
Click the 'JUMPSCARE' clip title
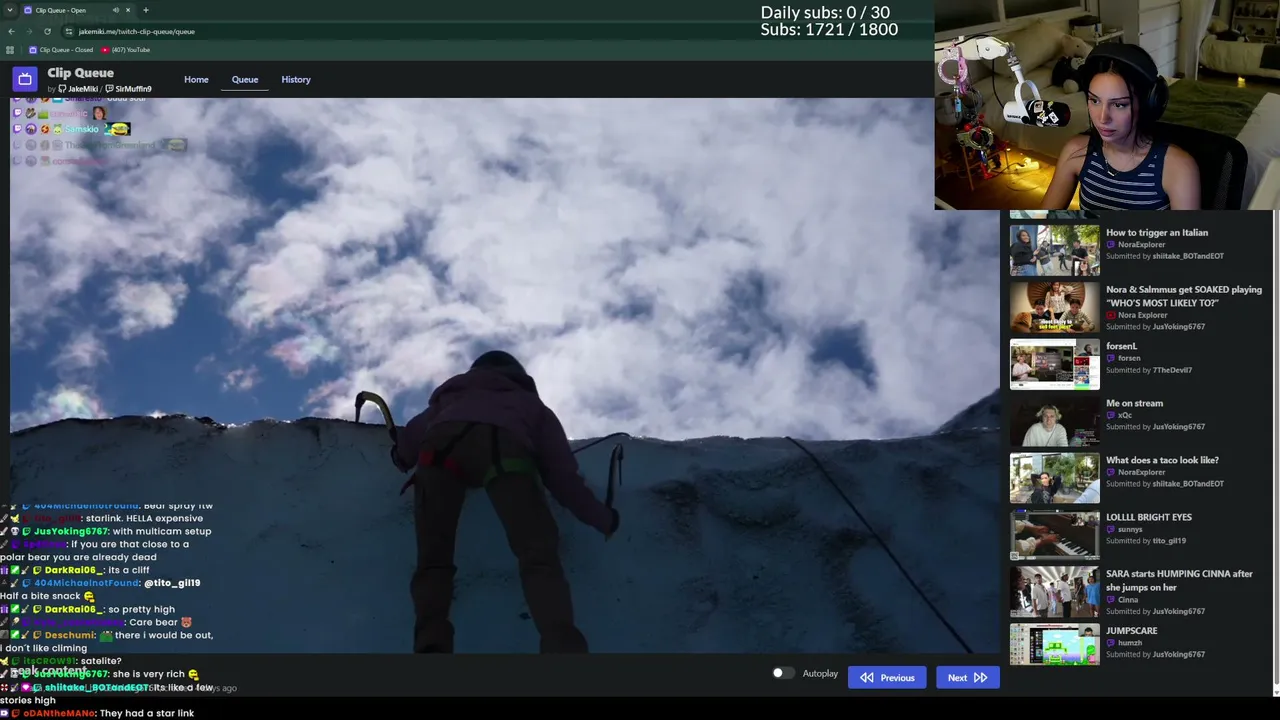tap(1132, 631)
